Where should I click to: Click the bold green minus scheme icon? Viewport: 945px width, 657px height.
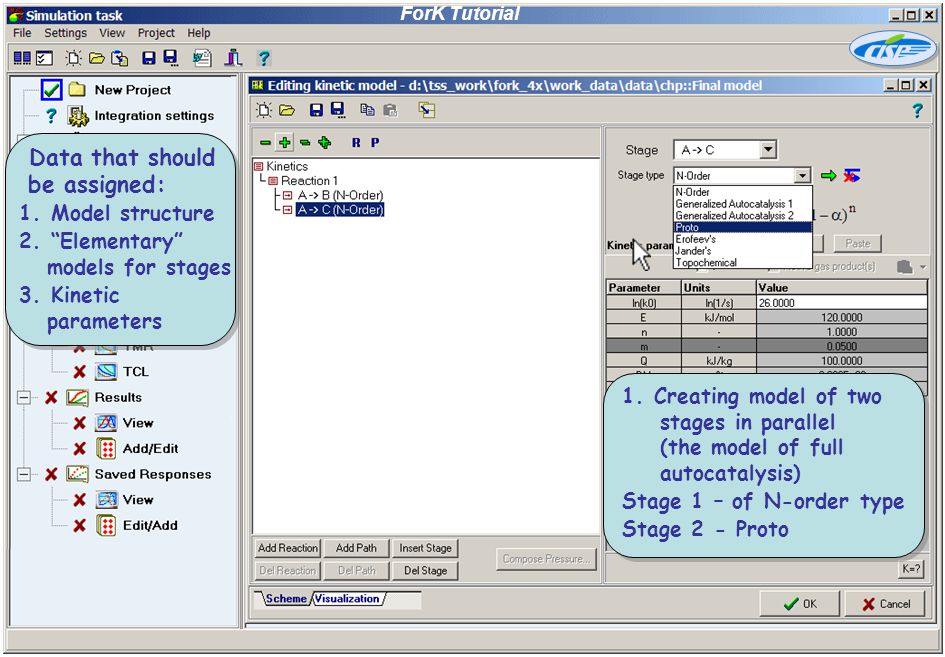coord(305,143)
